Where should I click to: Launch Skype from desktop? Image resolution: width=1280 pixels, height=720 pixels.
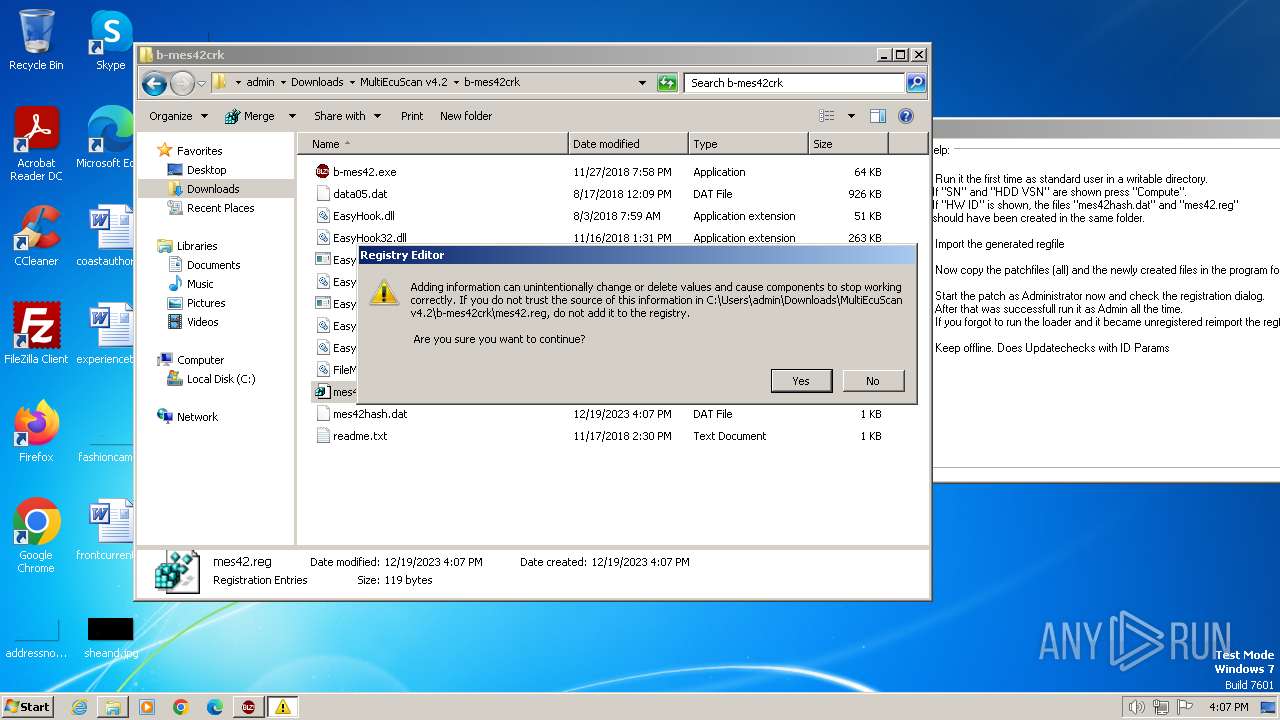tap(110, 40)
